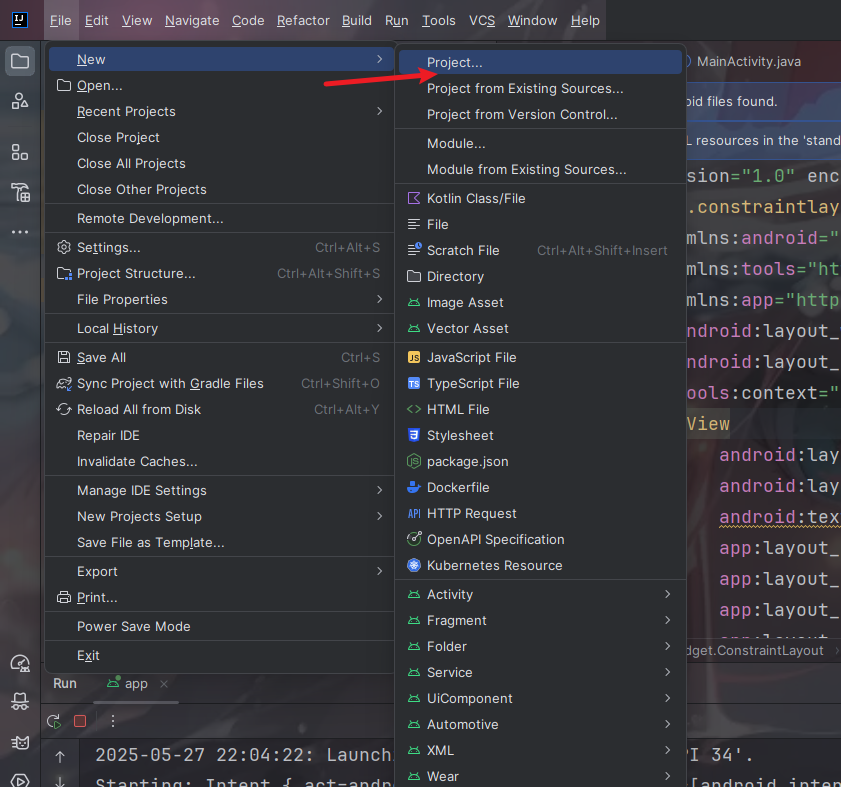Expand the Export submenu arrow
The image size is (841, 787).
[380, 571]
